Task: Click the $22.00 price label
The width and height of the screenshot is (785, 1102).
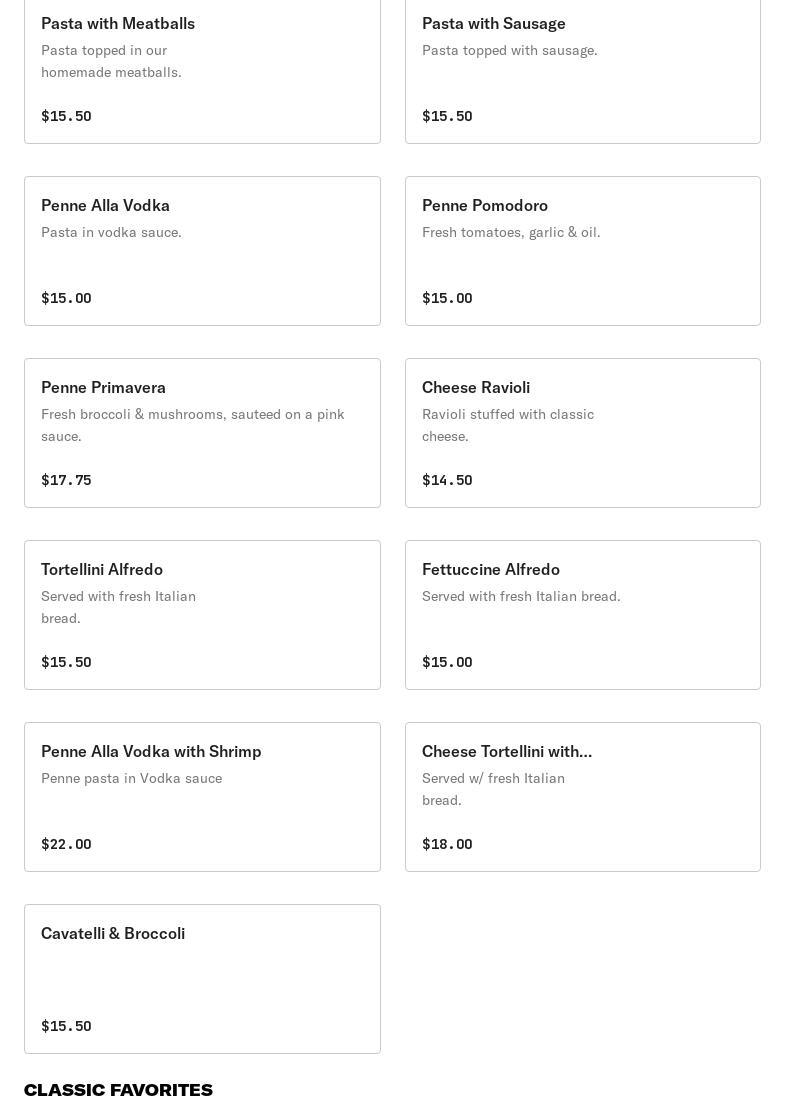Action: (x=66, y=844)
